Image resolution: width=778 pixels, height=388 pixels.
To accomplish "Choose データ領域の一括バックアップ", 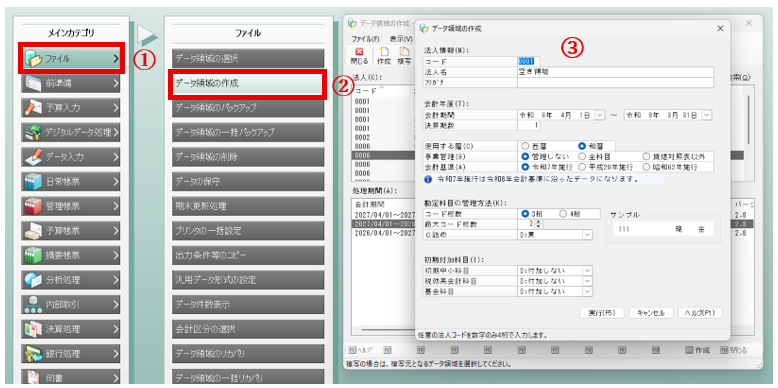I will coord(248,132).
